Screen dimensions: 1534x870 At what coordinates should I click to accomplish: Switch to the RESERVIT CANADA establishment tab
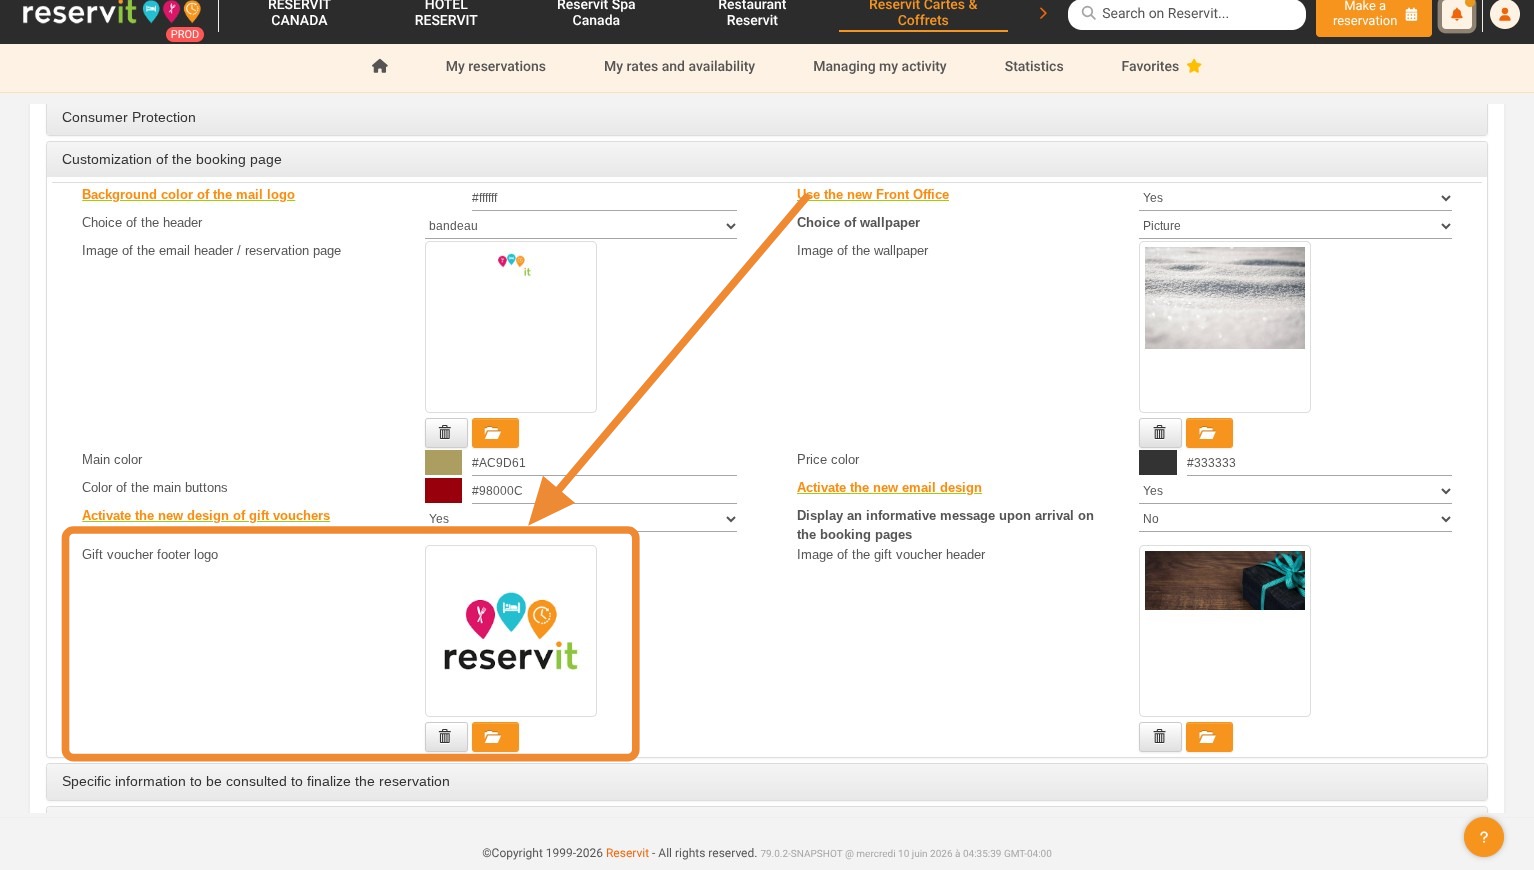[x=299, y=14]
